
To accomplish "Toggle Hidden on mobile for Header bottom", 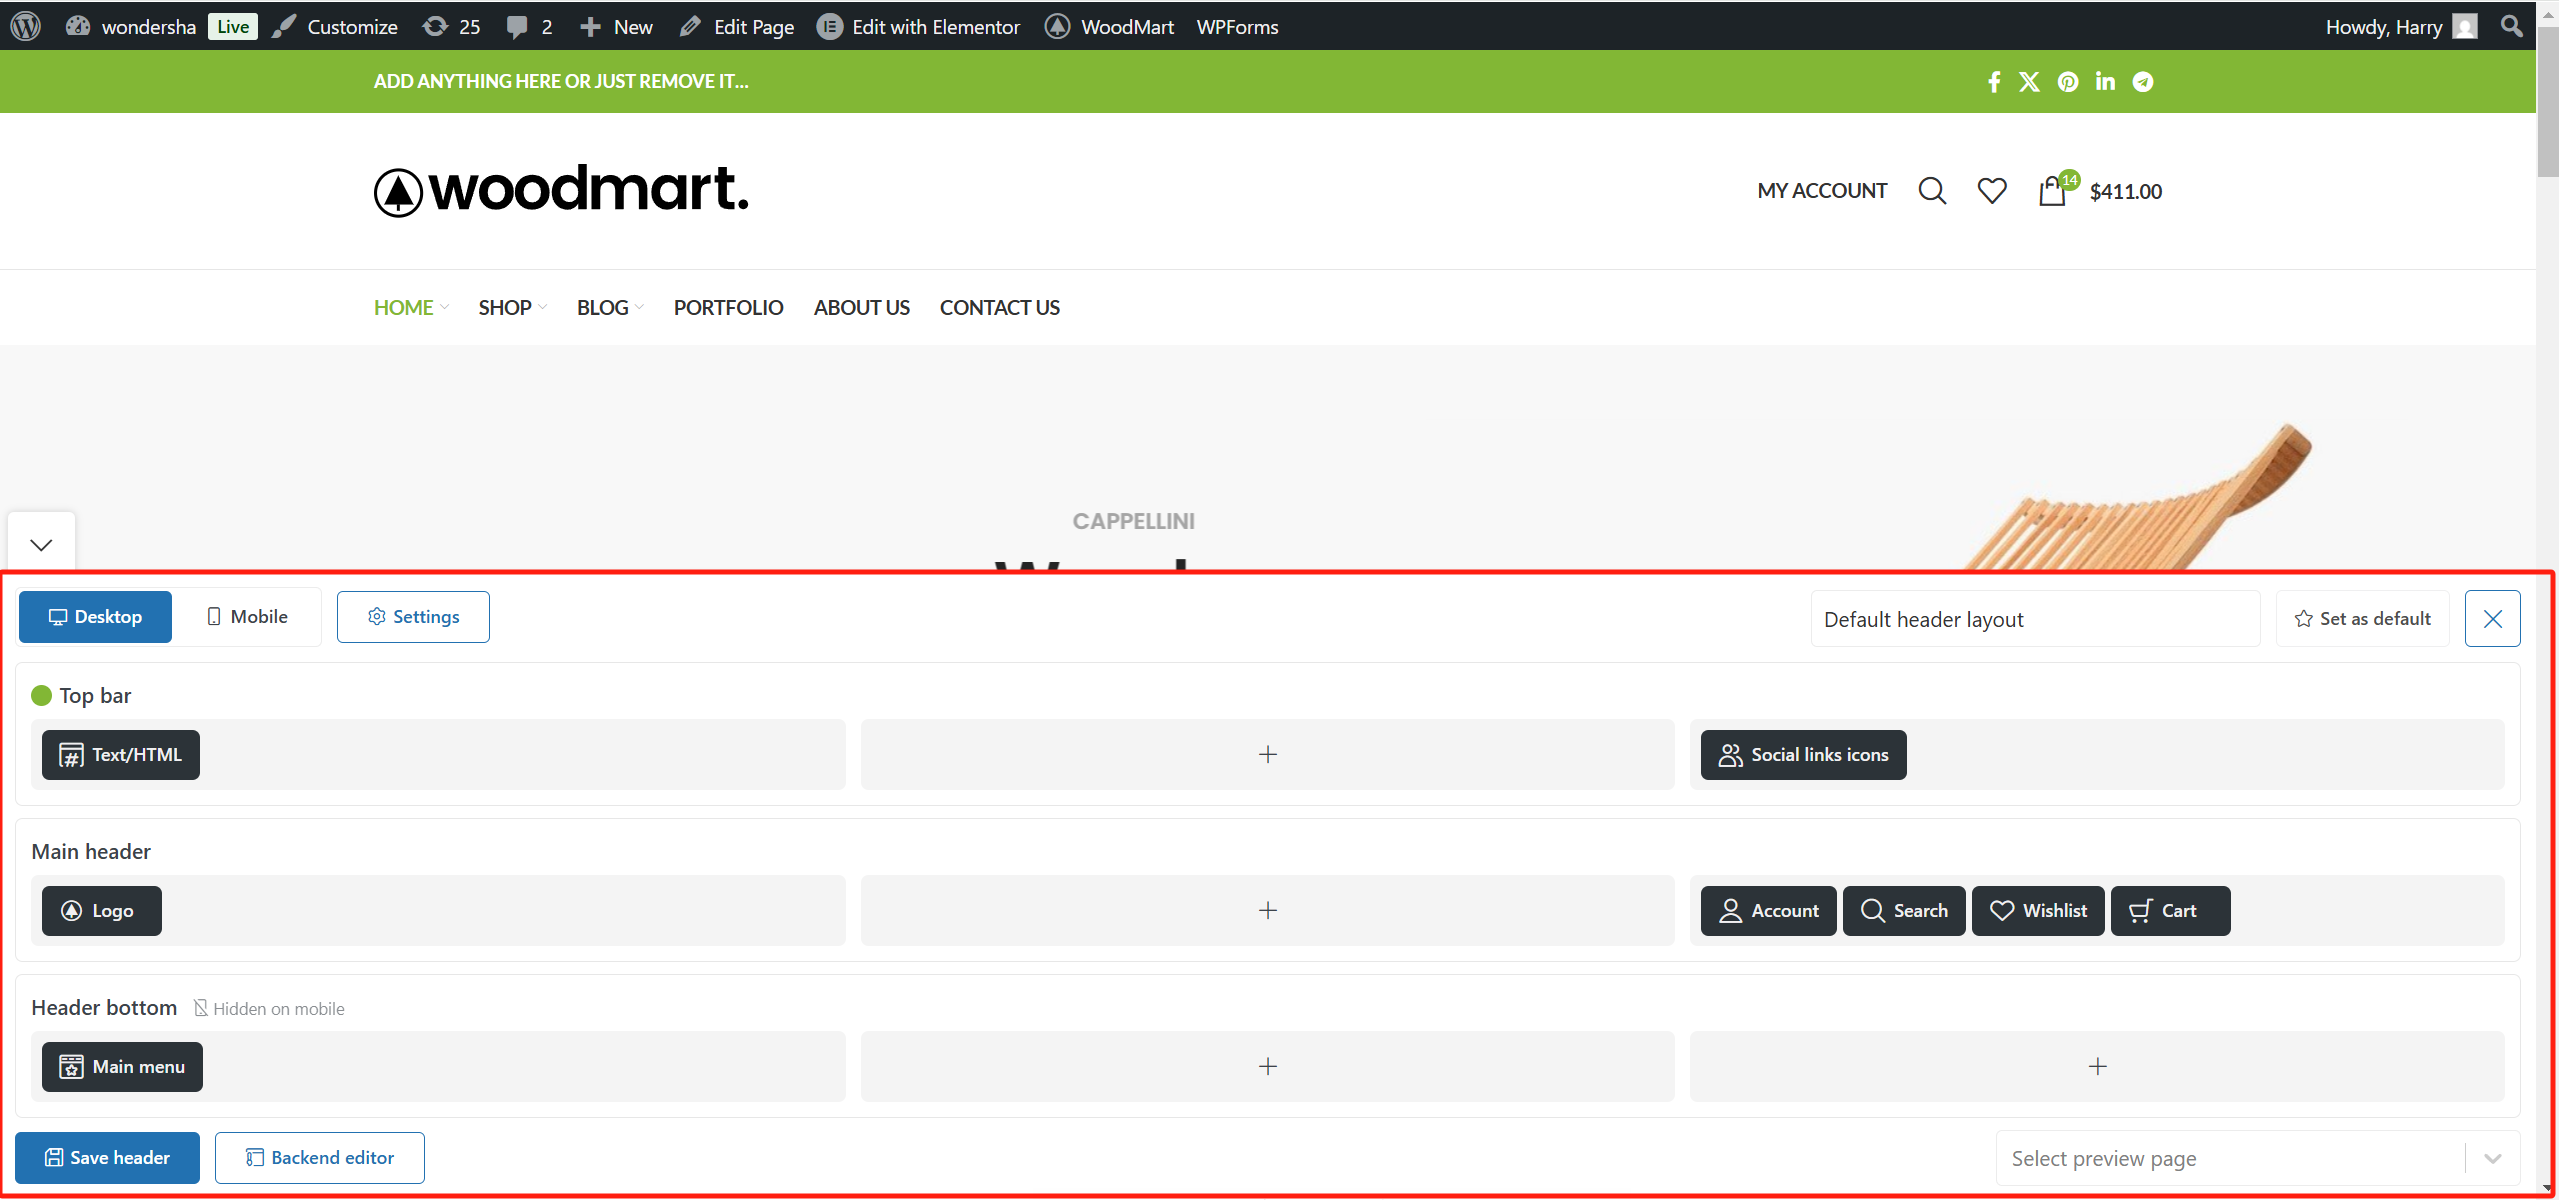I will tap(268, 1007).
